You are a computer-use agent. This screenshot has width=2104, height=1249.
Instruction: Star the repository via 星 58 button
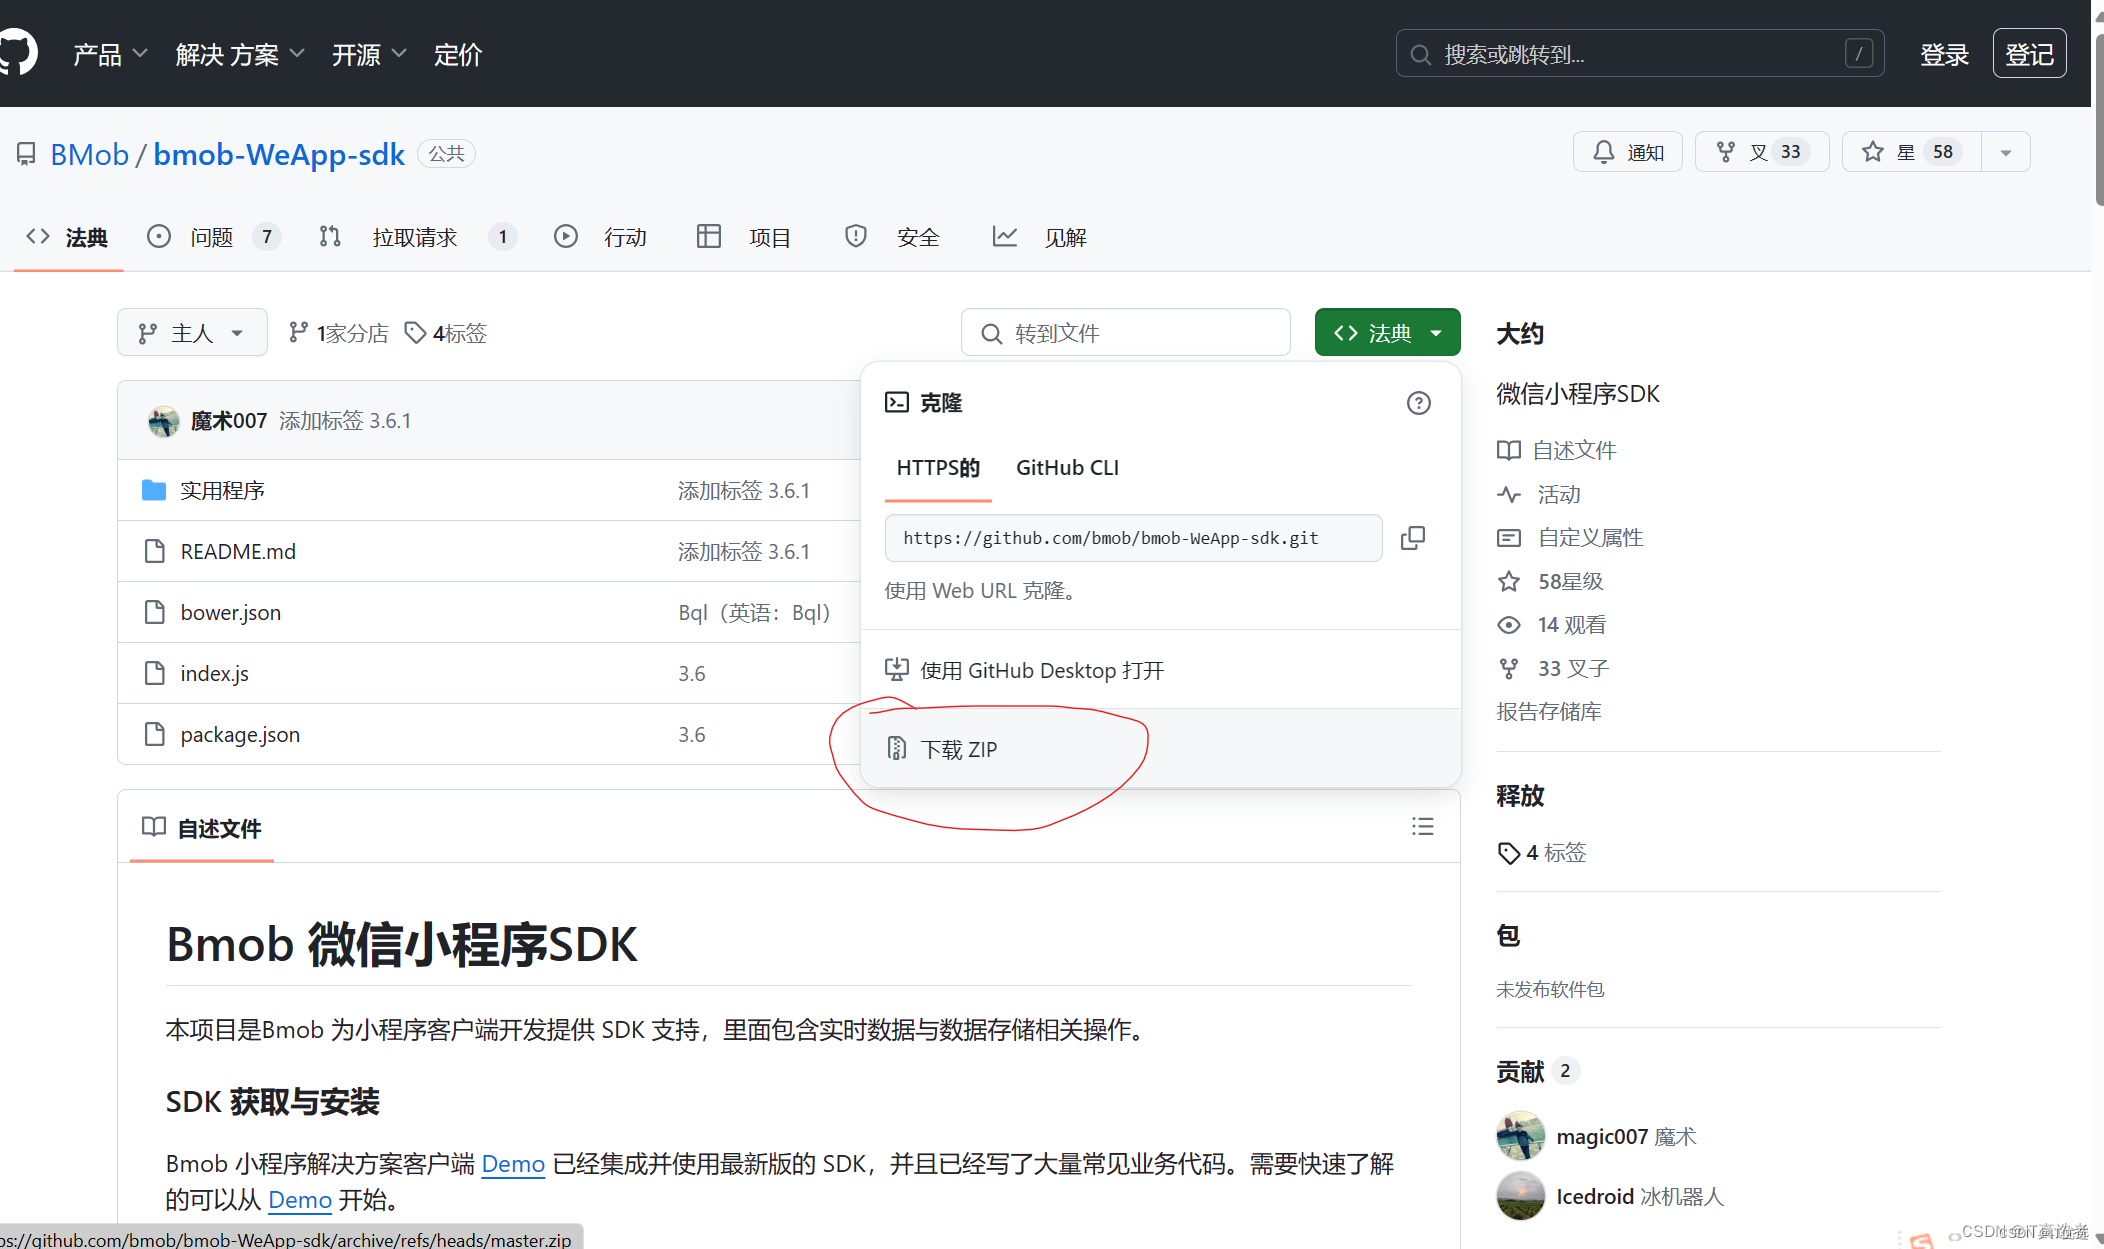tap(1910, 151)
